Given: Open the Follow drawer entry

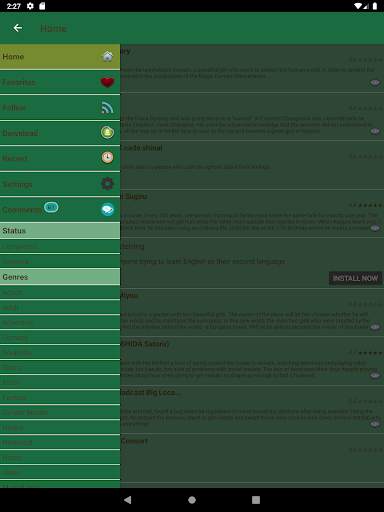Looking at the screenshot, I should click(60, 108).
